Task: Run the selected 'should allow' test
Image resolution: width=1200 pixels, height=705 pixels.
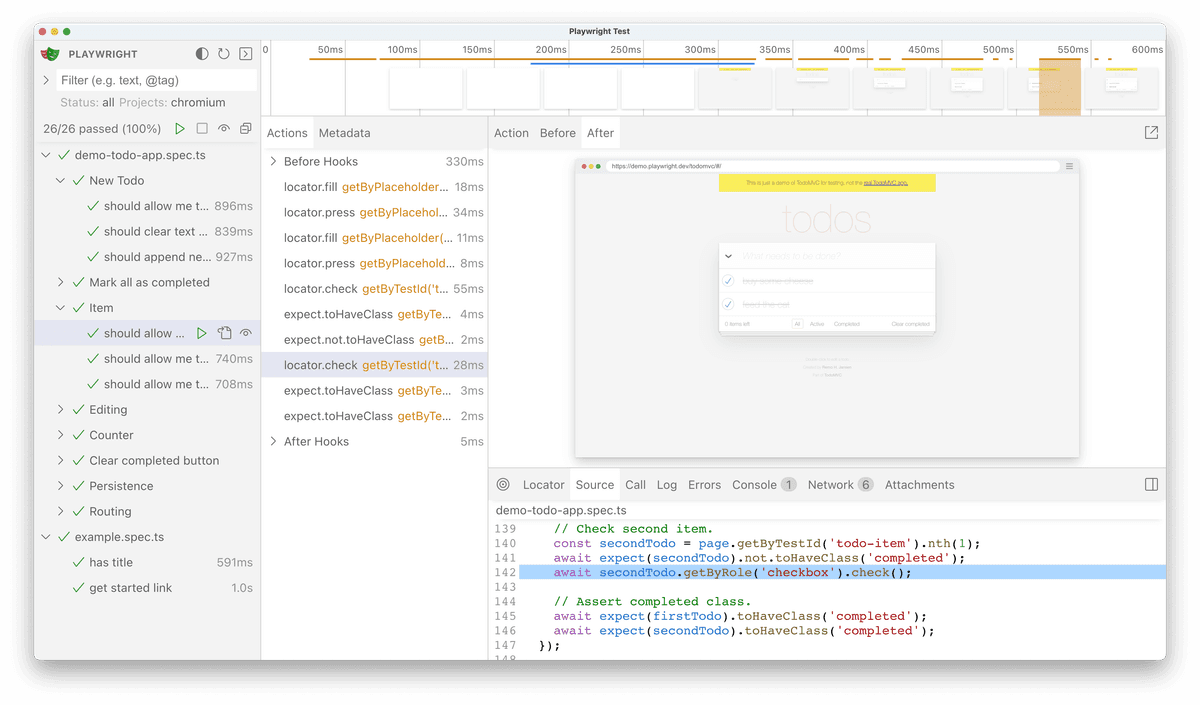Action: (202, 333)
